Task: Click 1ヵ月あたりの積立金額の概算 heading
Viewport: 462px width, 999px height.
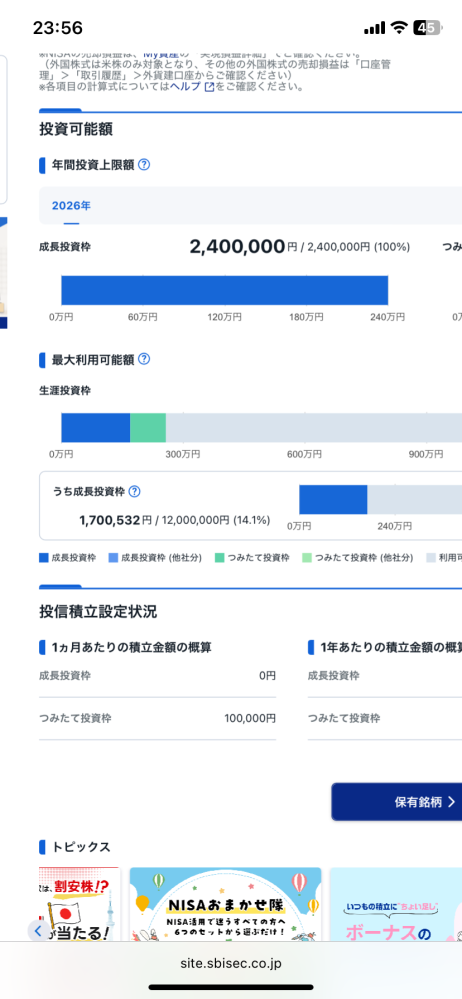Action: click(x=131, y=647)
